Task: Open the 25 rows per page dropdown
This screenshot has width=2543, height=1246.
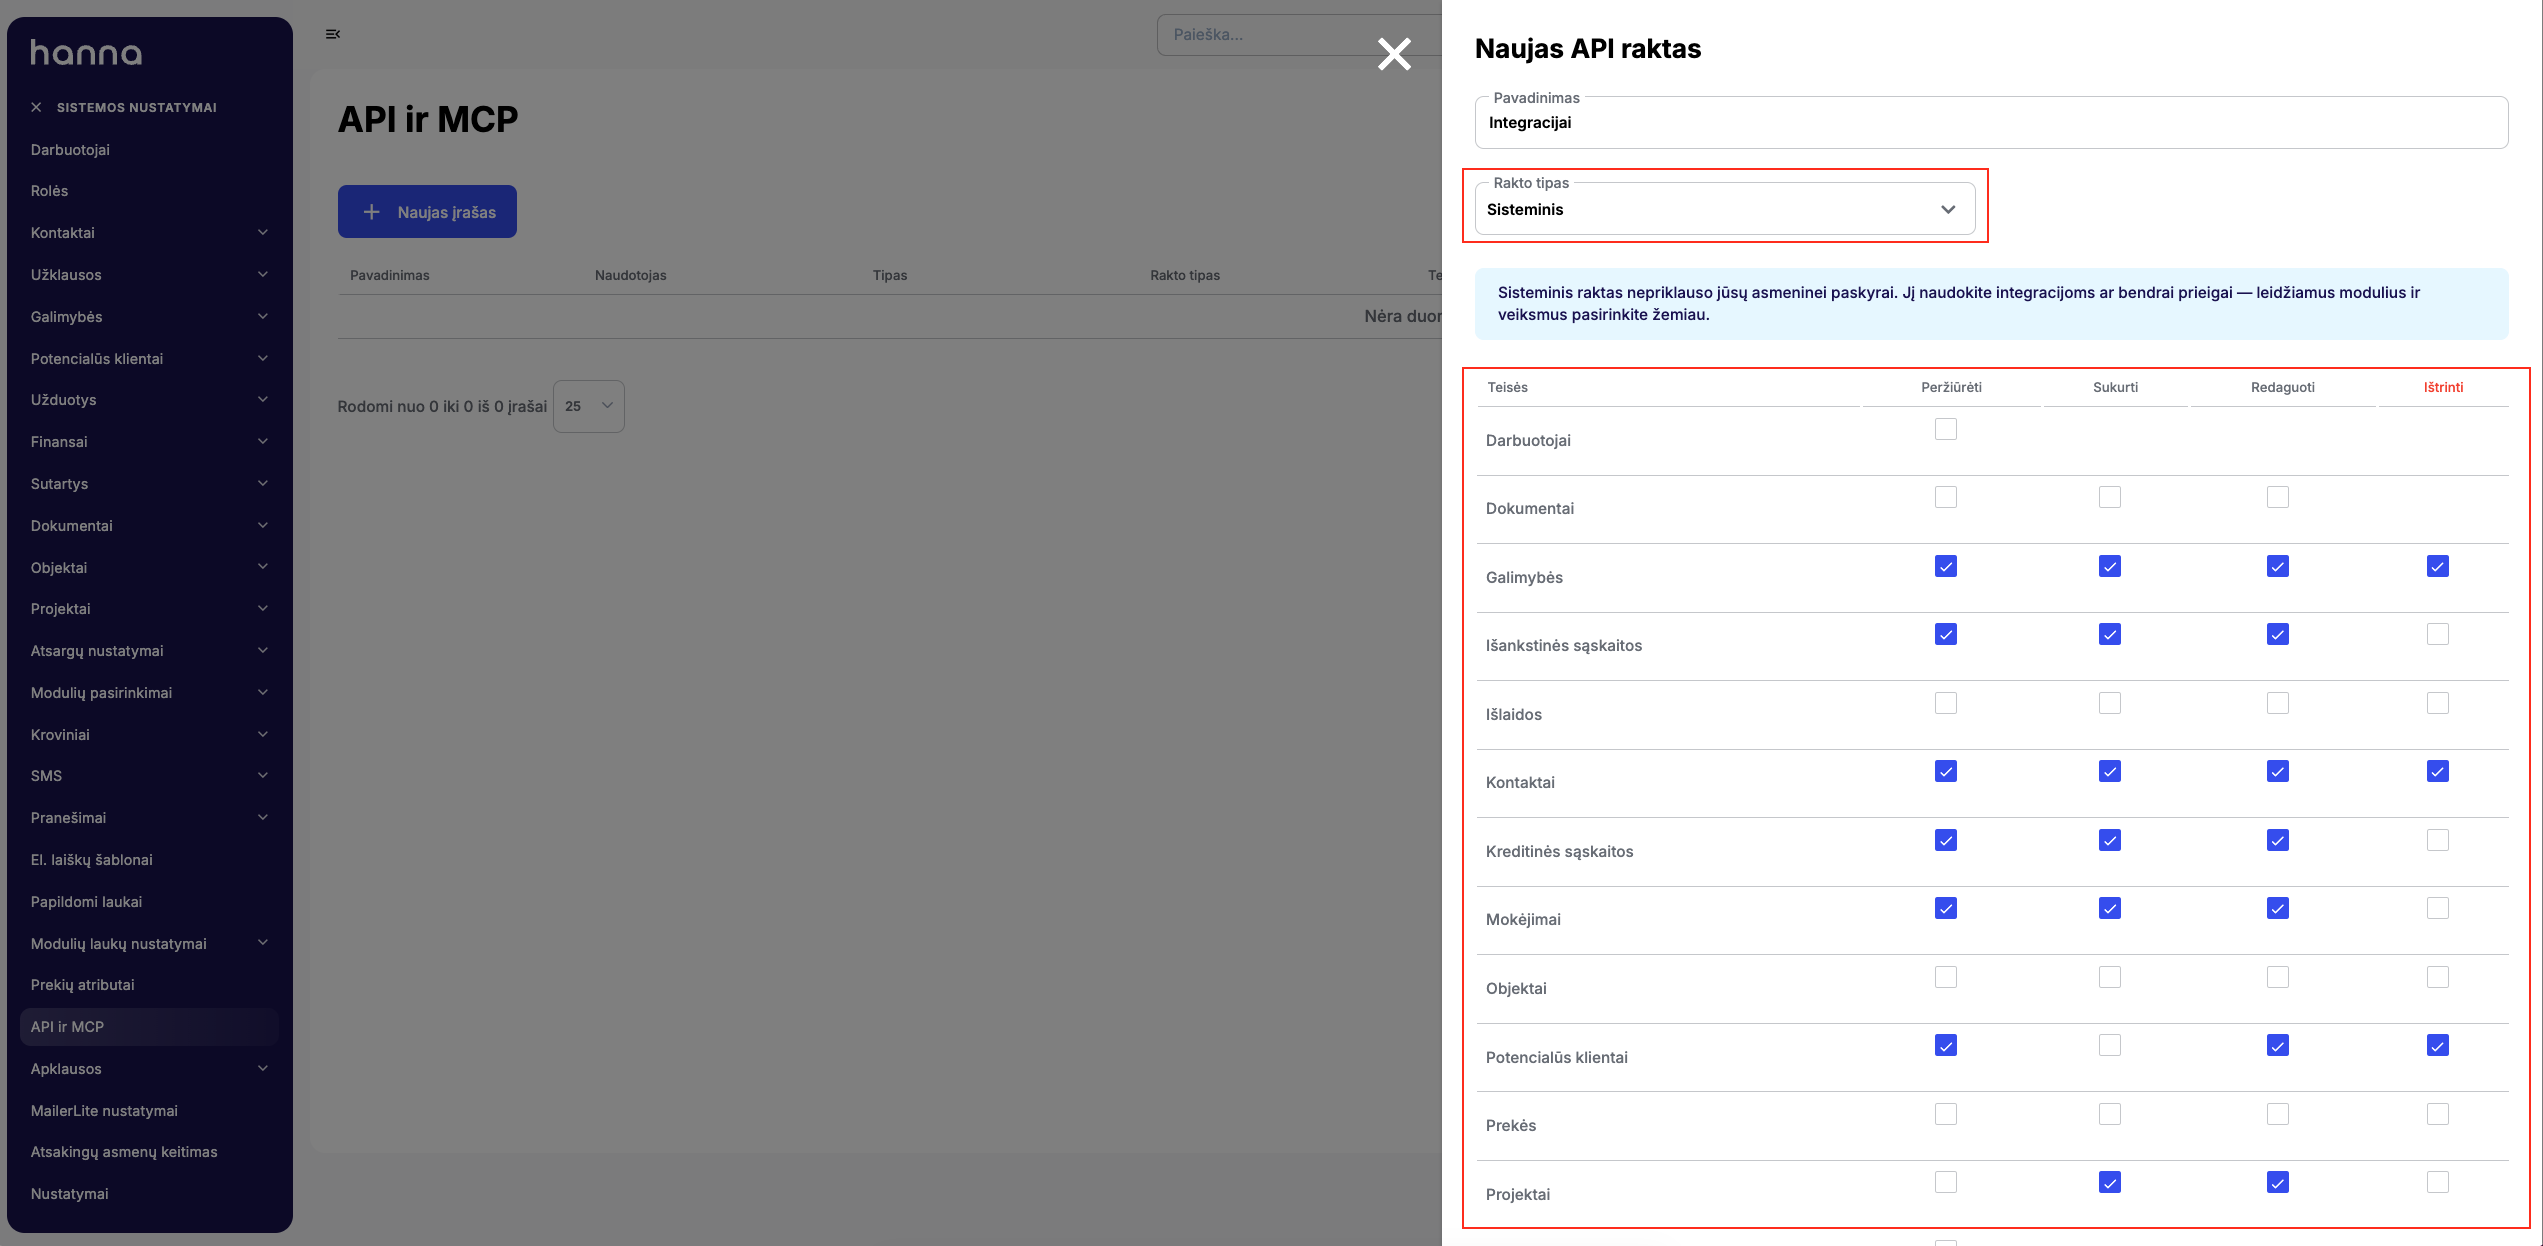Action: [589, 406]
